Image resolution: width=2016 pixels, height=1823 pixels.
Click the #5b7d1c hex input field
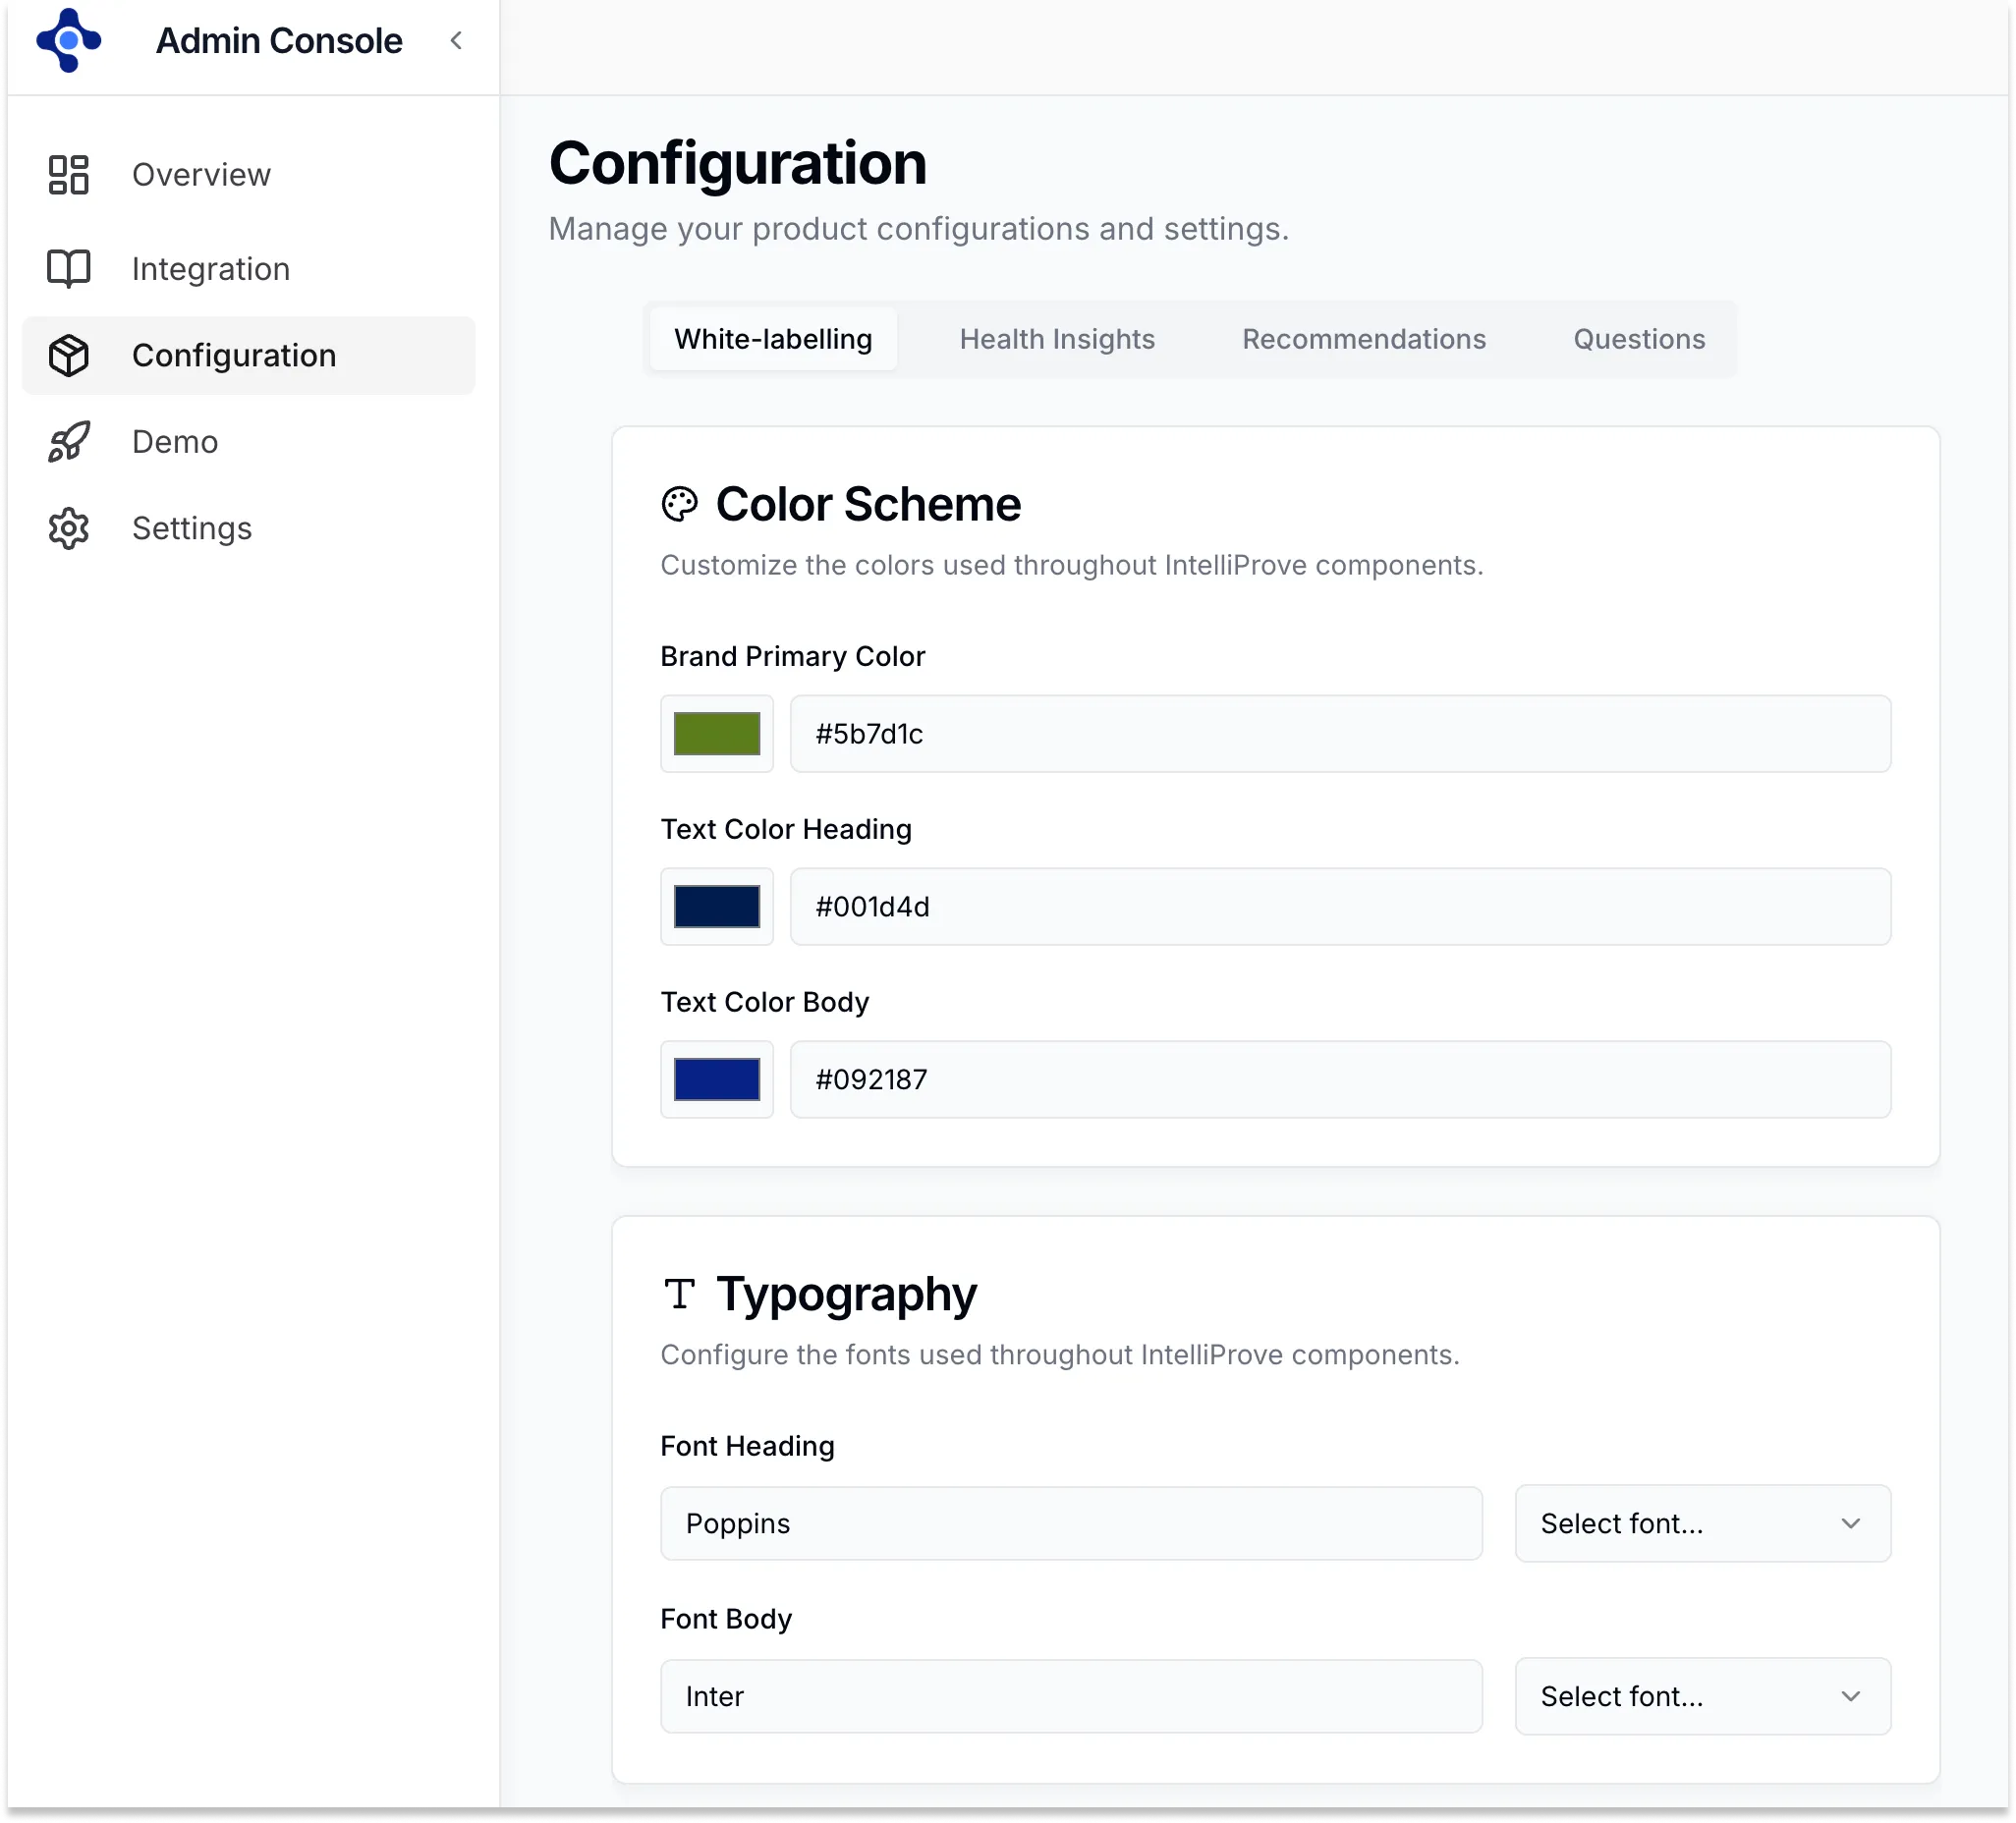[x=1340, y=734]
